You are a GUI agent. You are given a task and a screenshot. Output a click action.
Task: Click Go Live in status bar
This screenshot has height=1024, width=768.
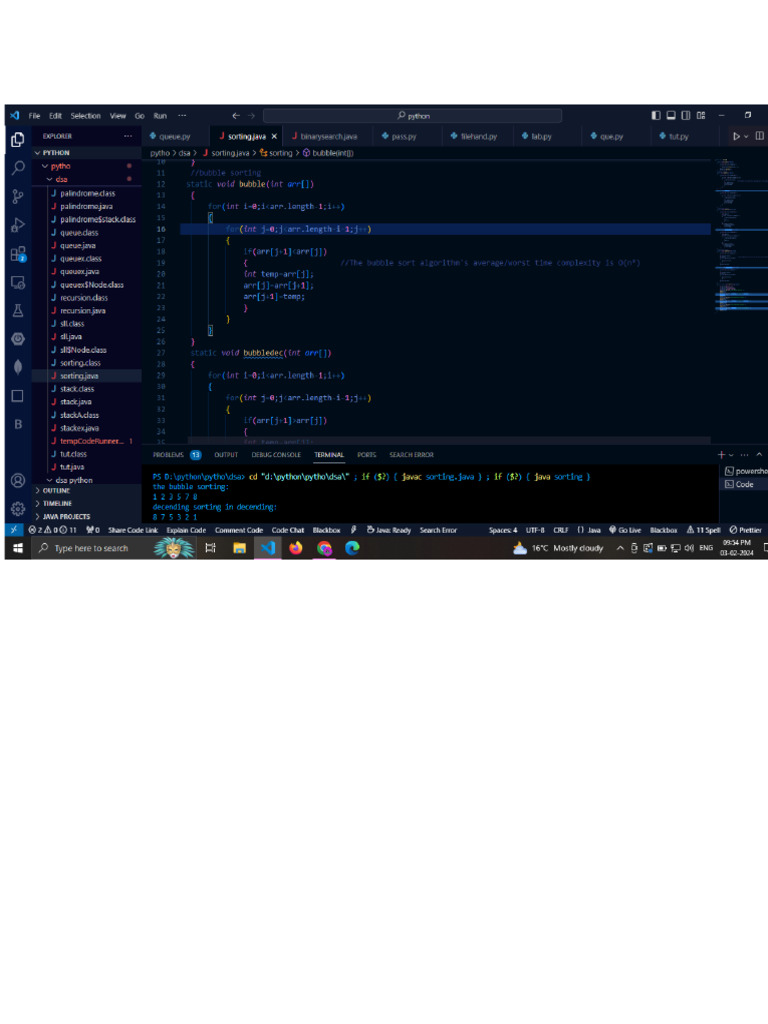pos(625,530)
